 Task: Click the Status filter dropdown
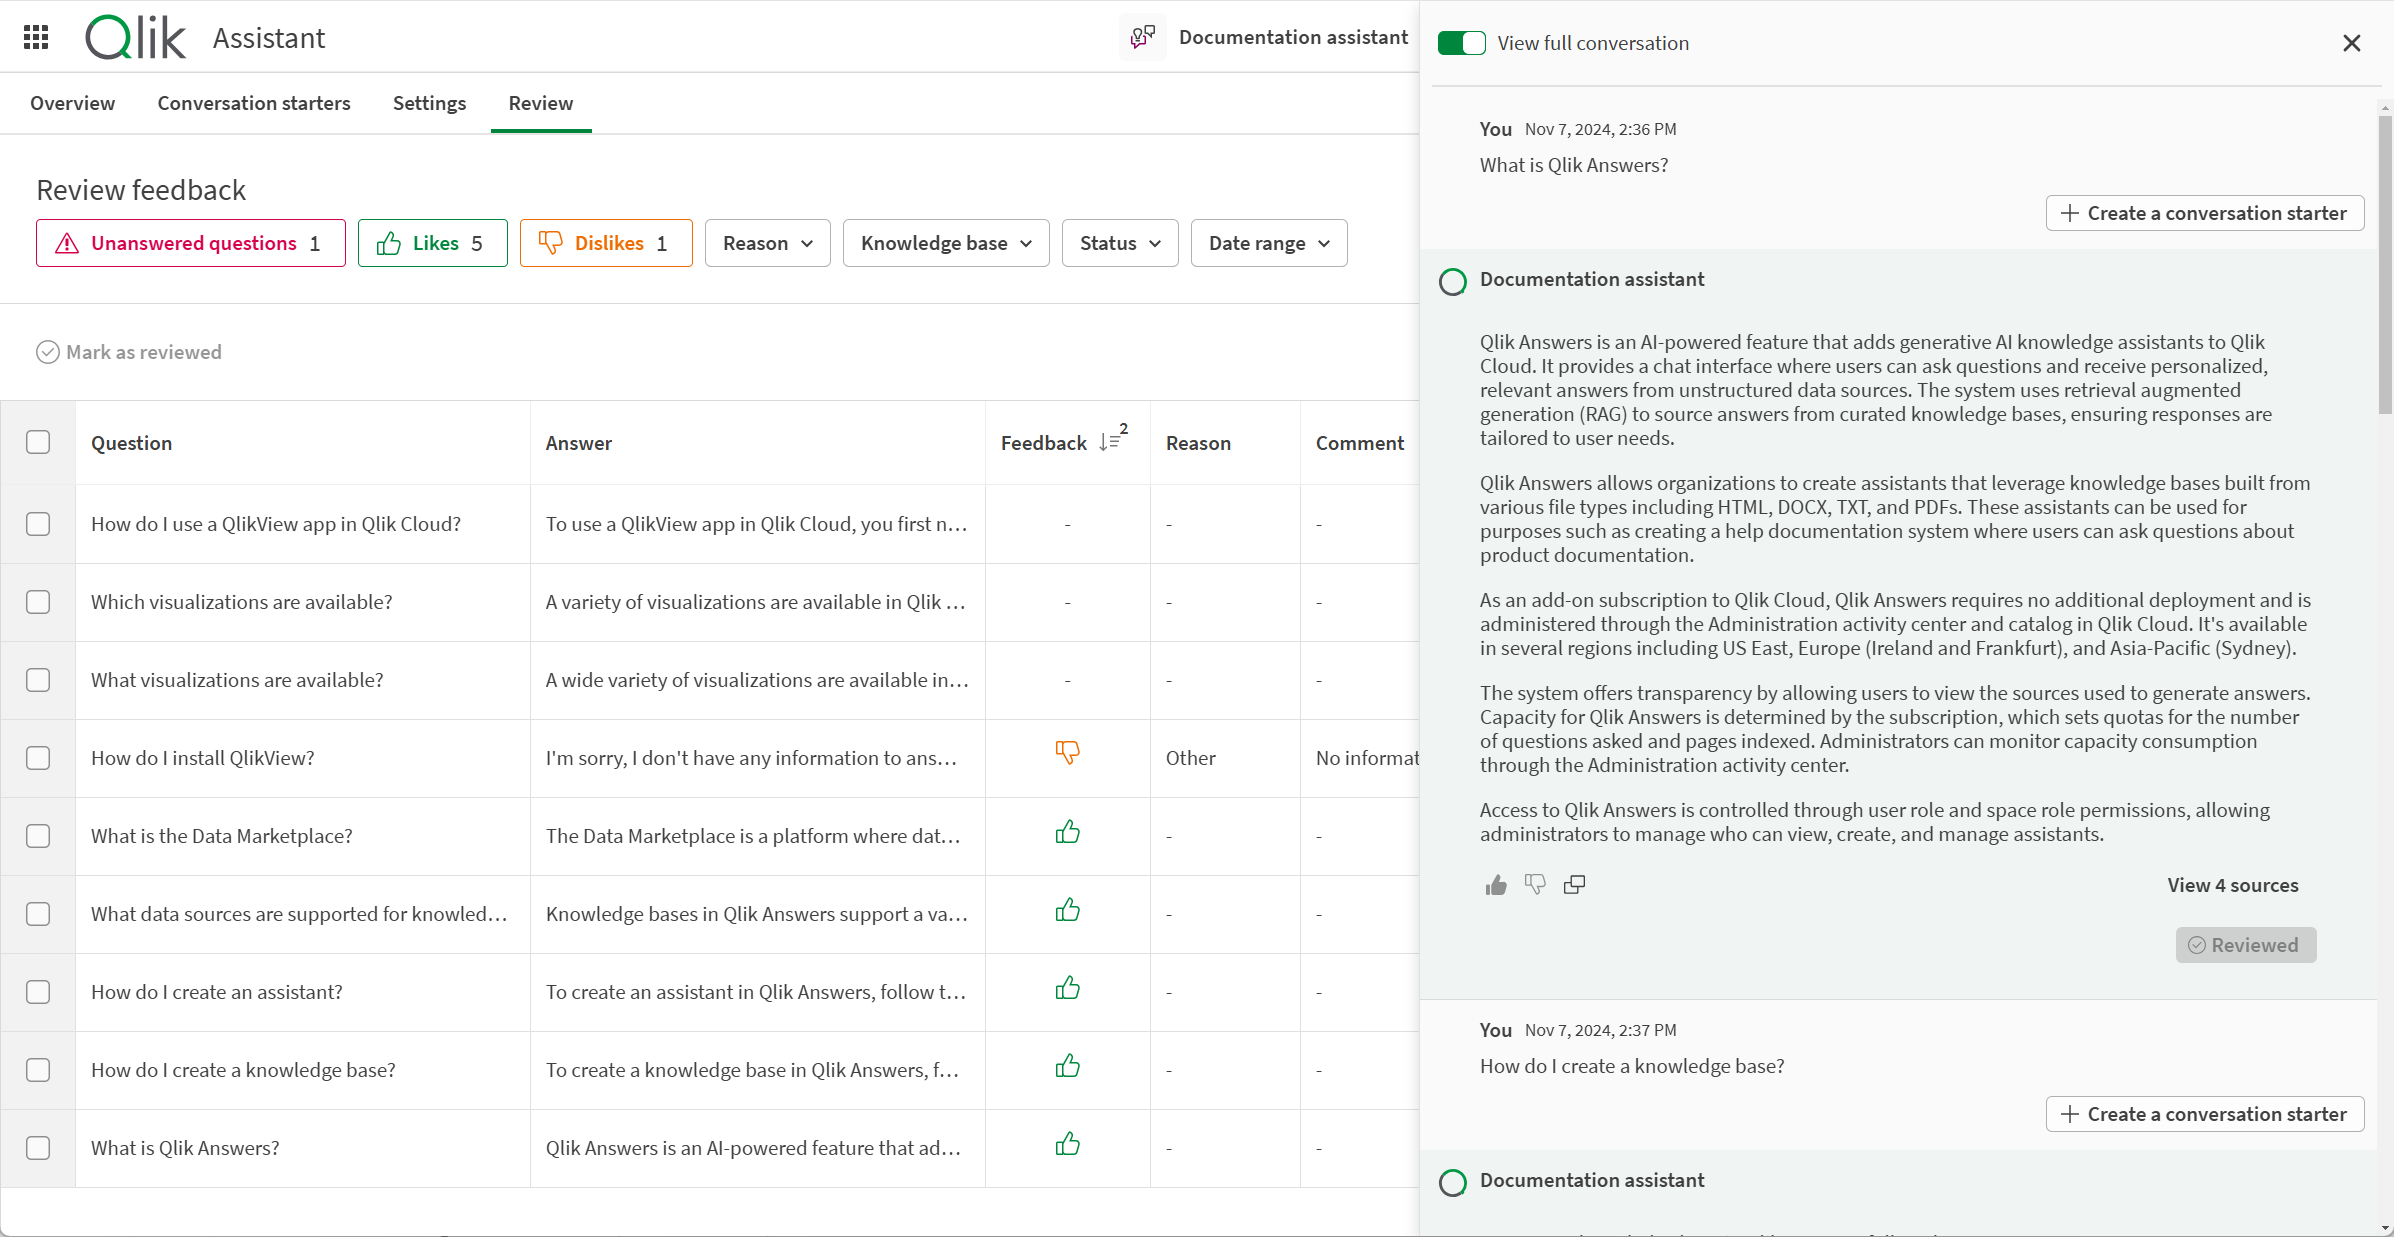(1117, 243)
